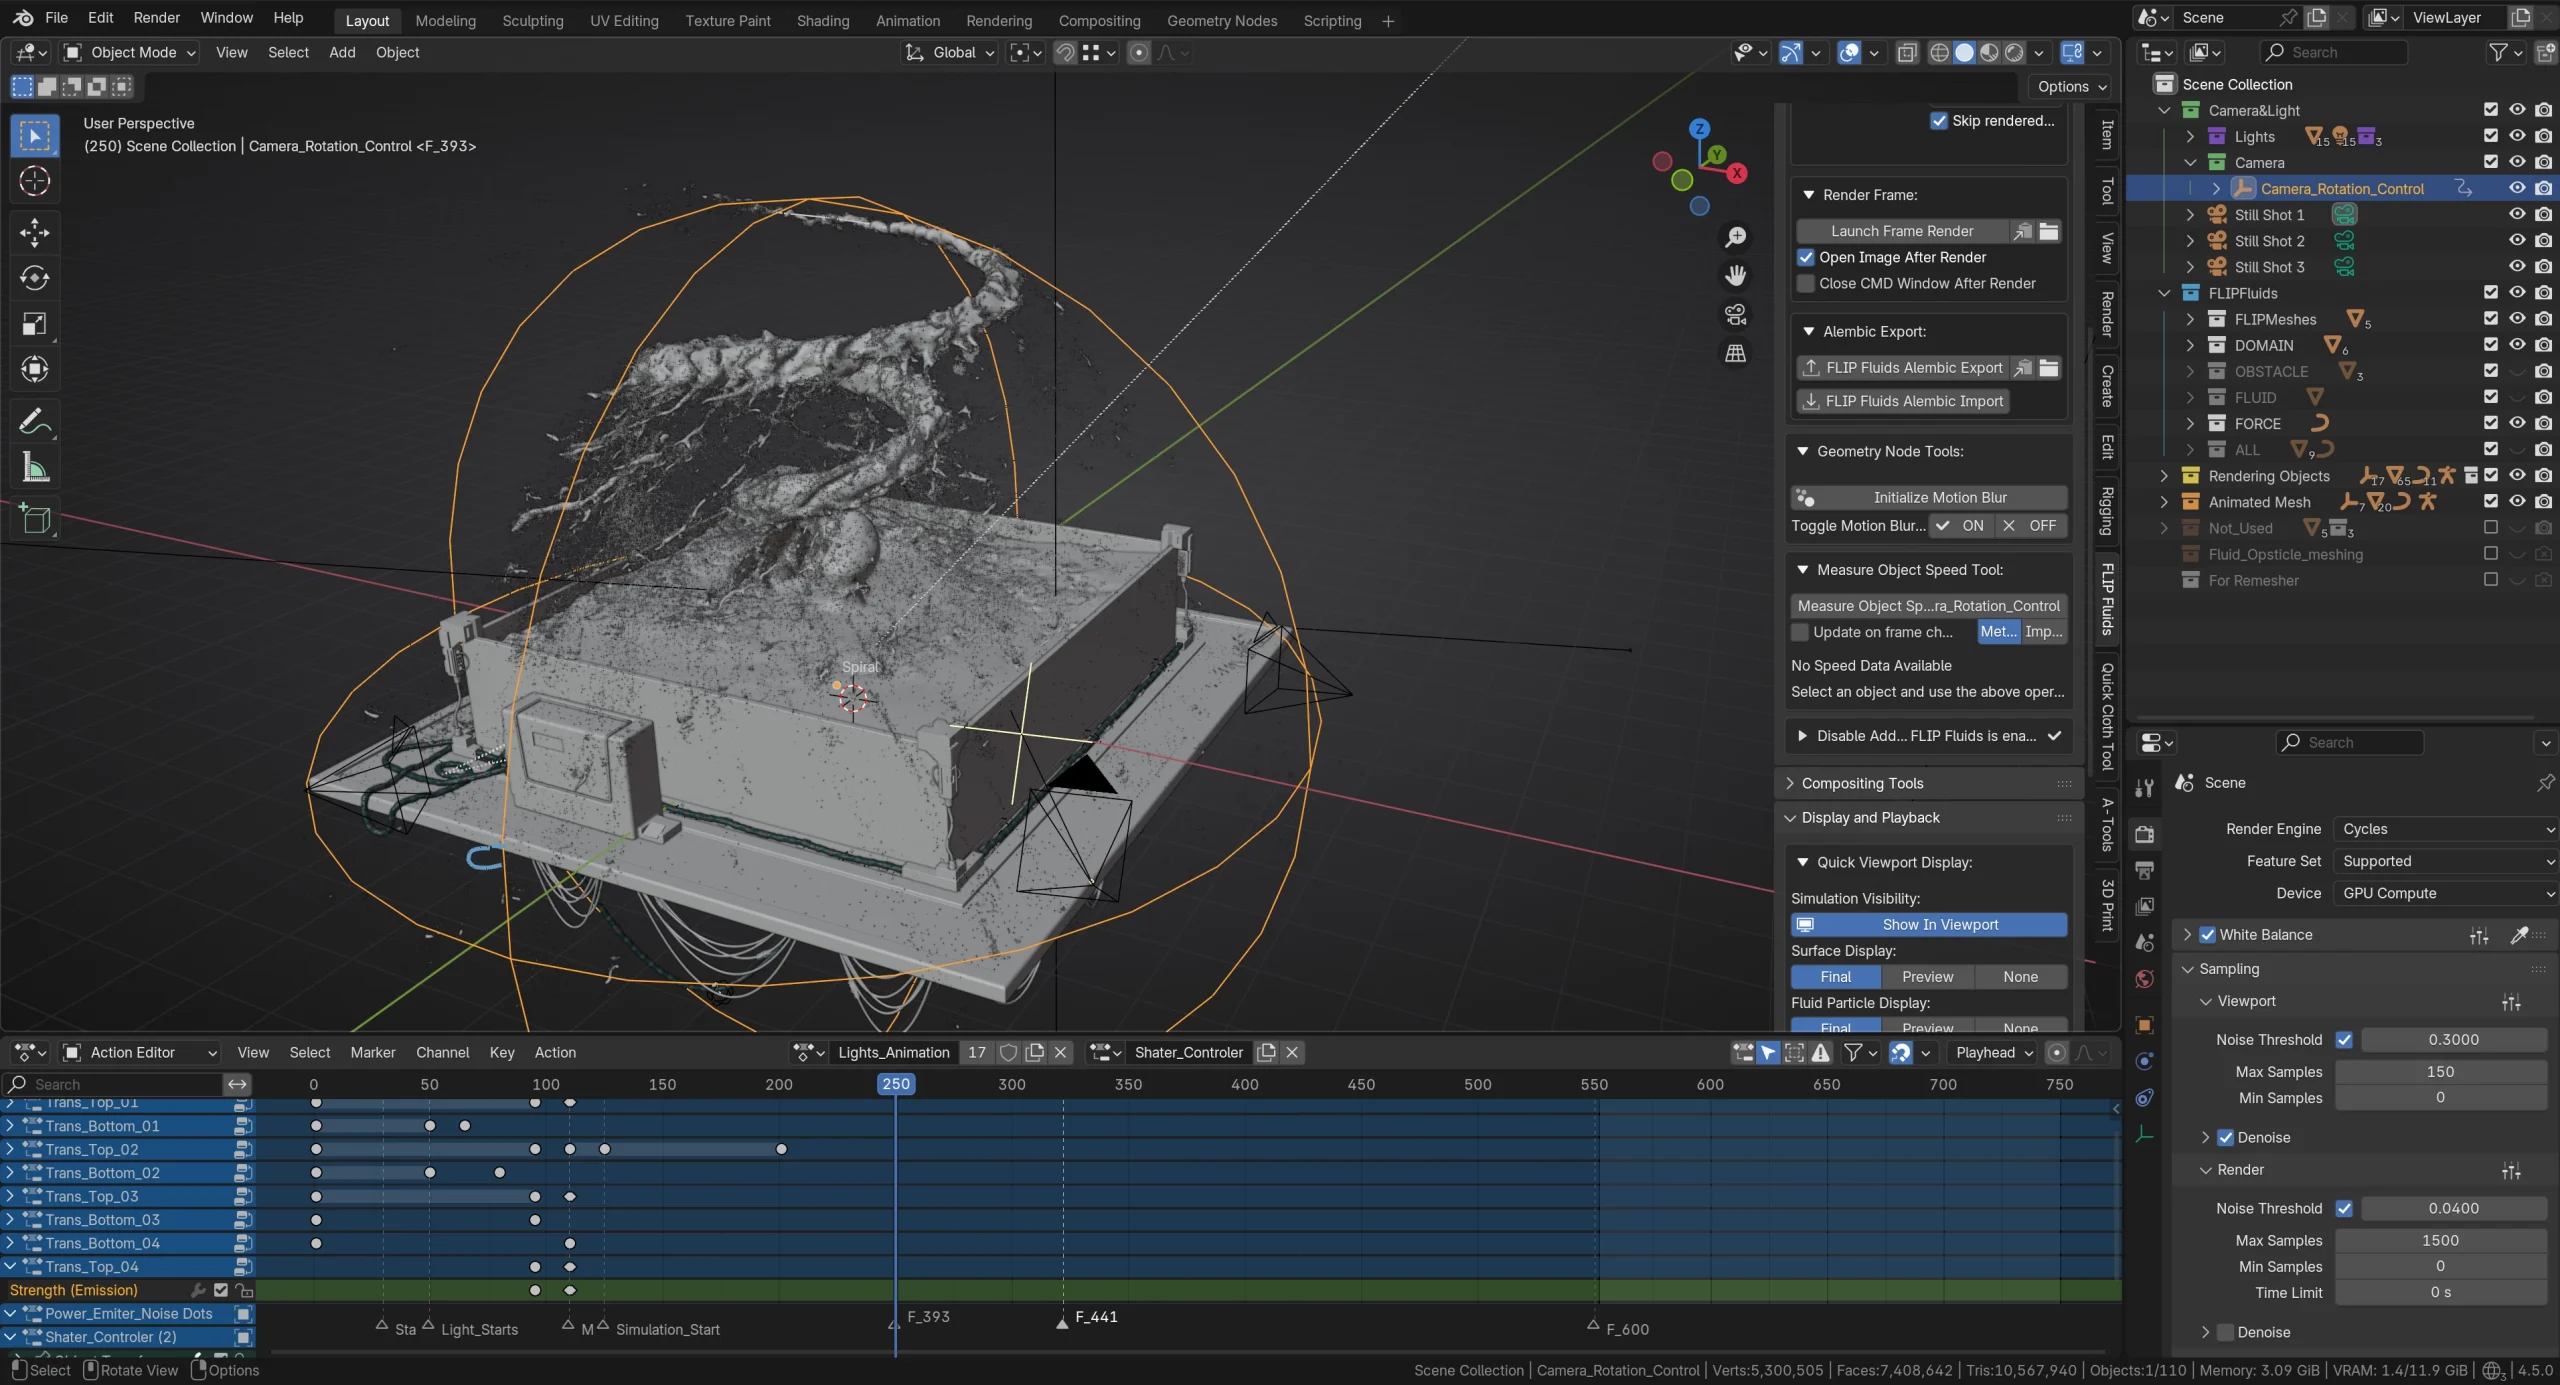
Task: Toggle the snapping magnet icon in the header
Action: click(x=1065, y=53)
